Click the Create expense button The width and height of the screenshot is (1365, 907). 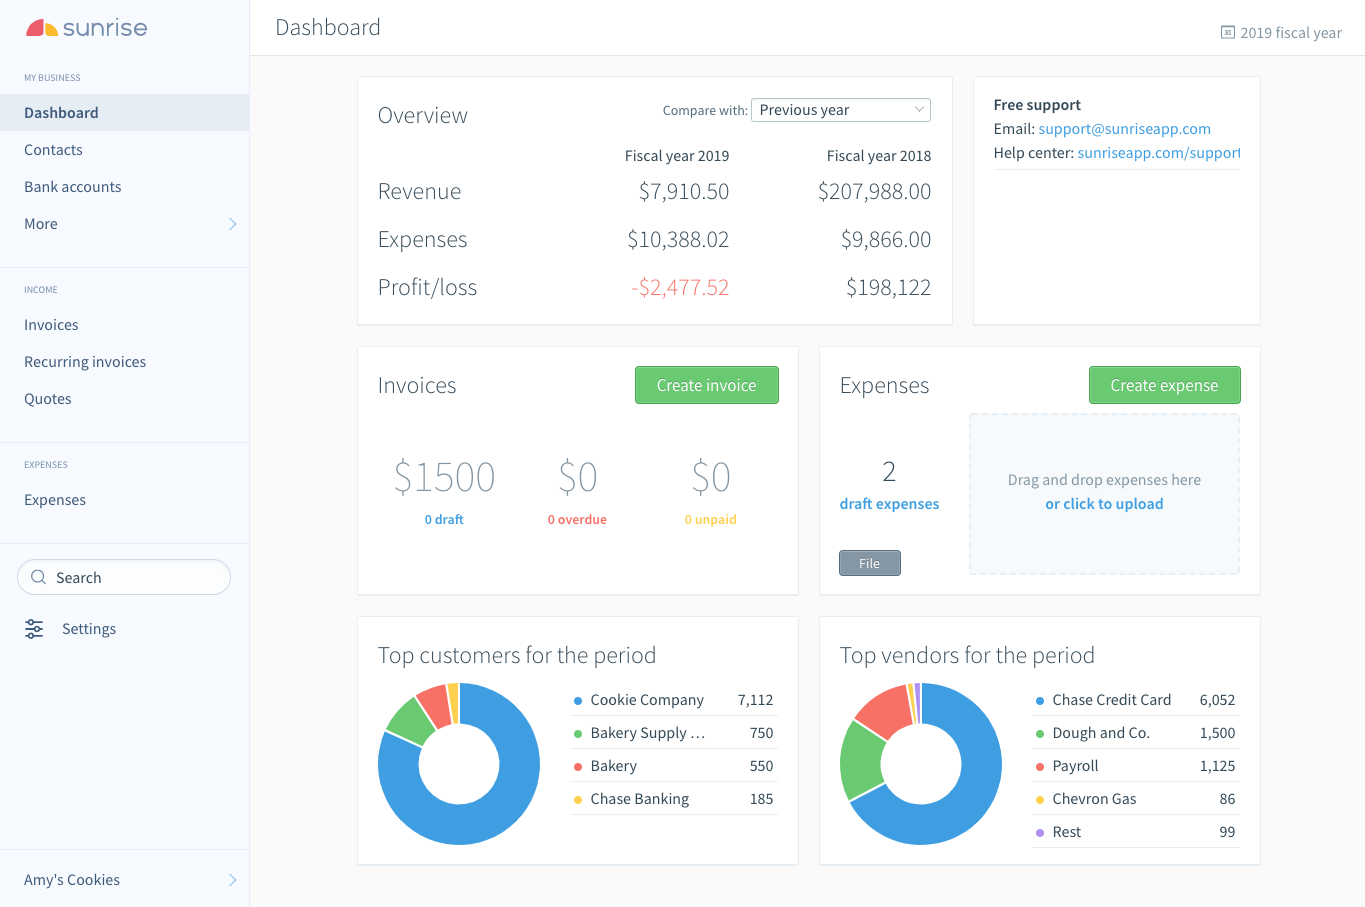[1165, 385]
